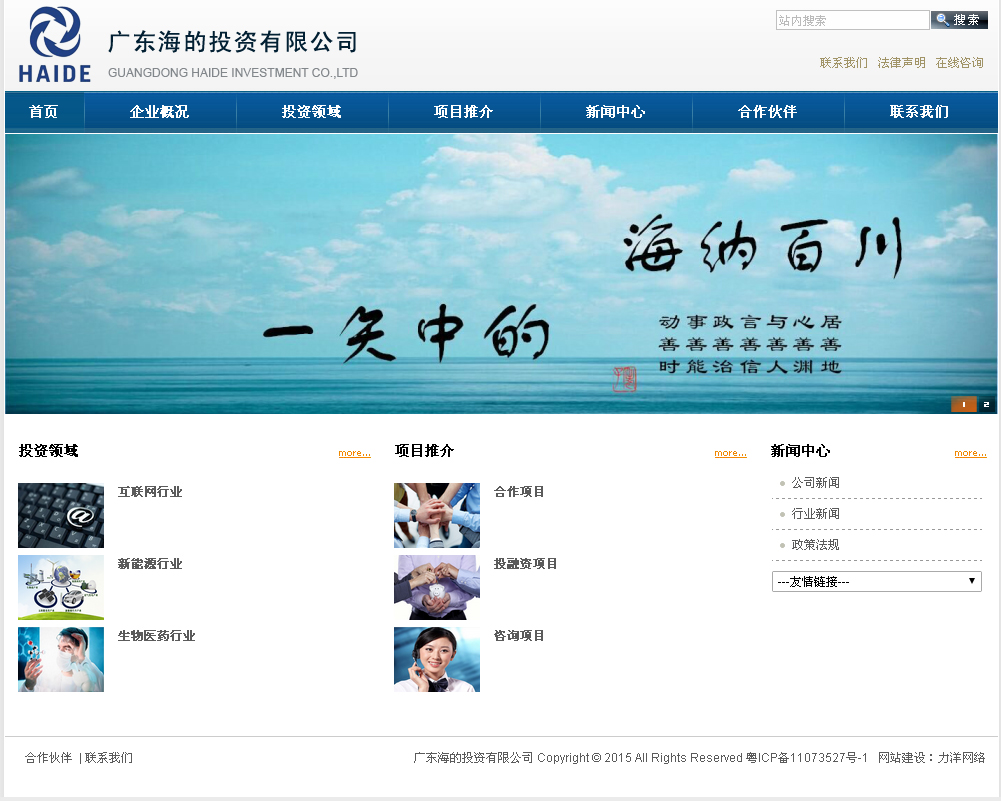
Task: Click the HAIDE company logo
Action: click(55, 44)
